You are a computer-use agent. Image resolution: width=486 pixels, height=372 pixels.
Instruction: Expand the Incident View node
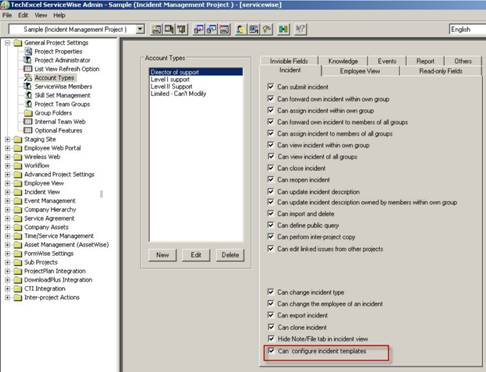[7, 192]
